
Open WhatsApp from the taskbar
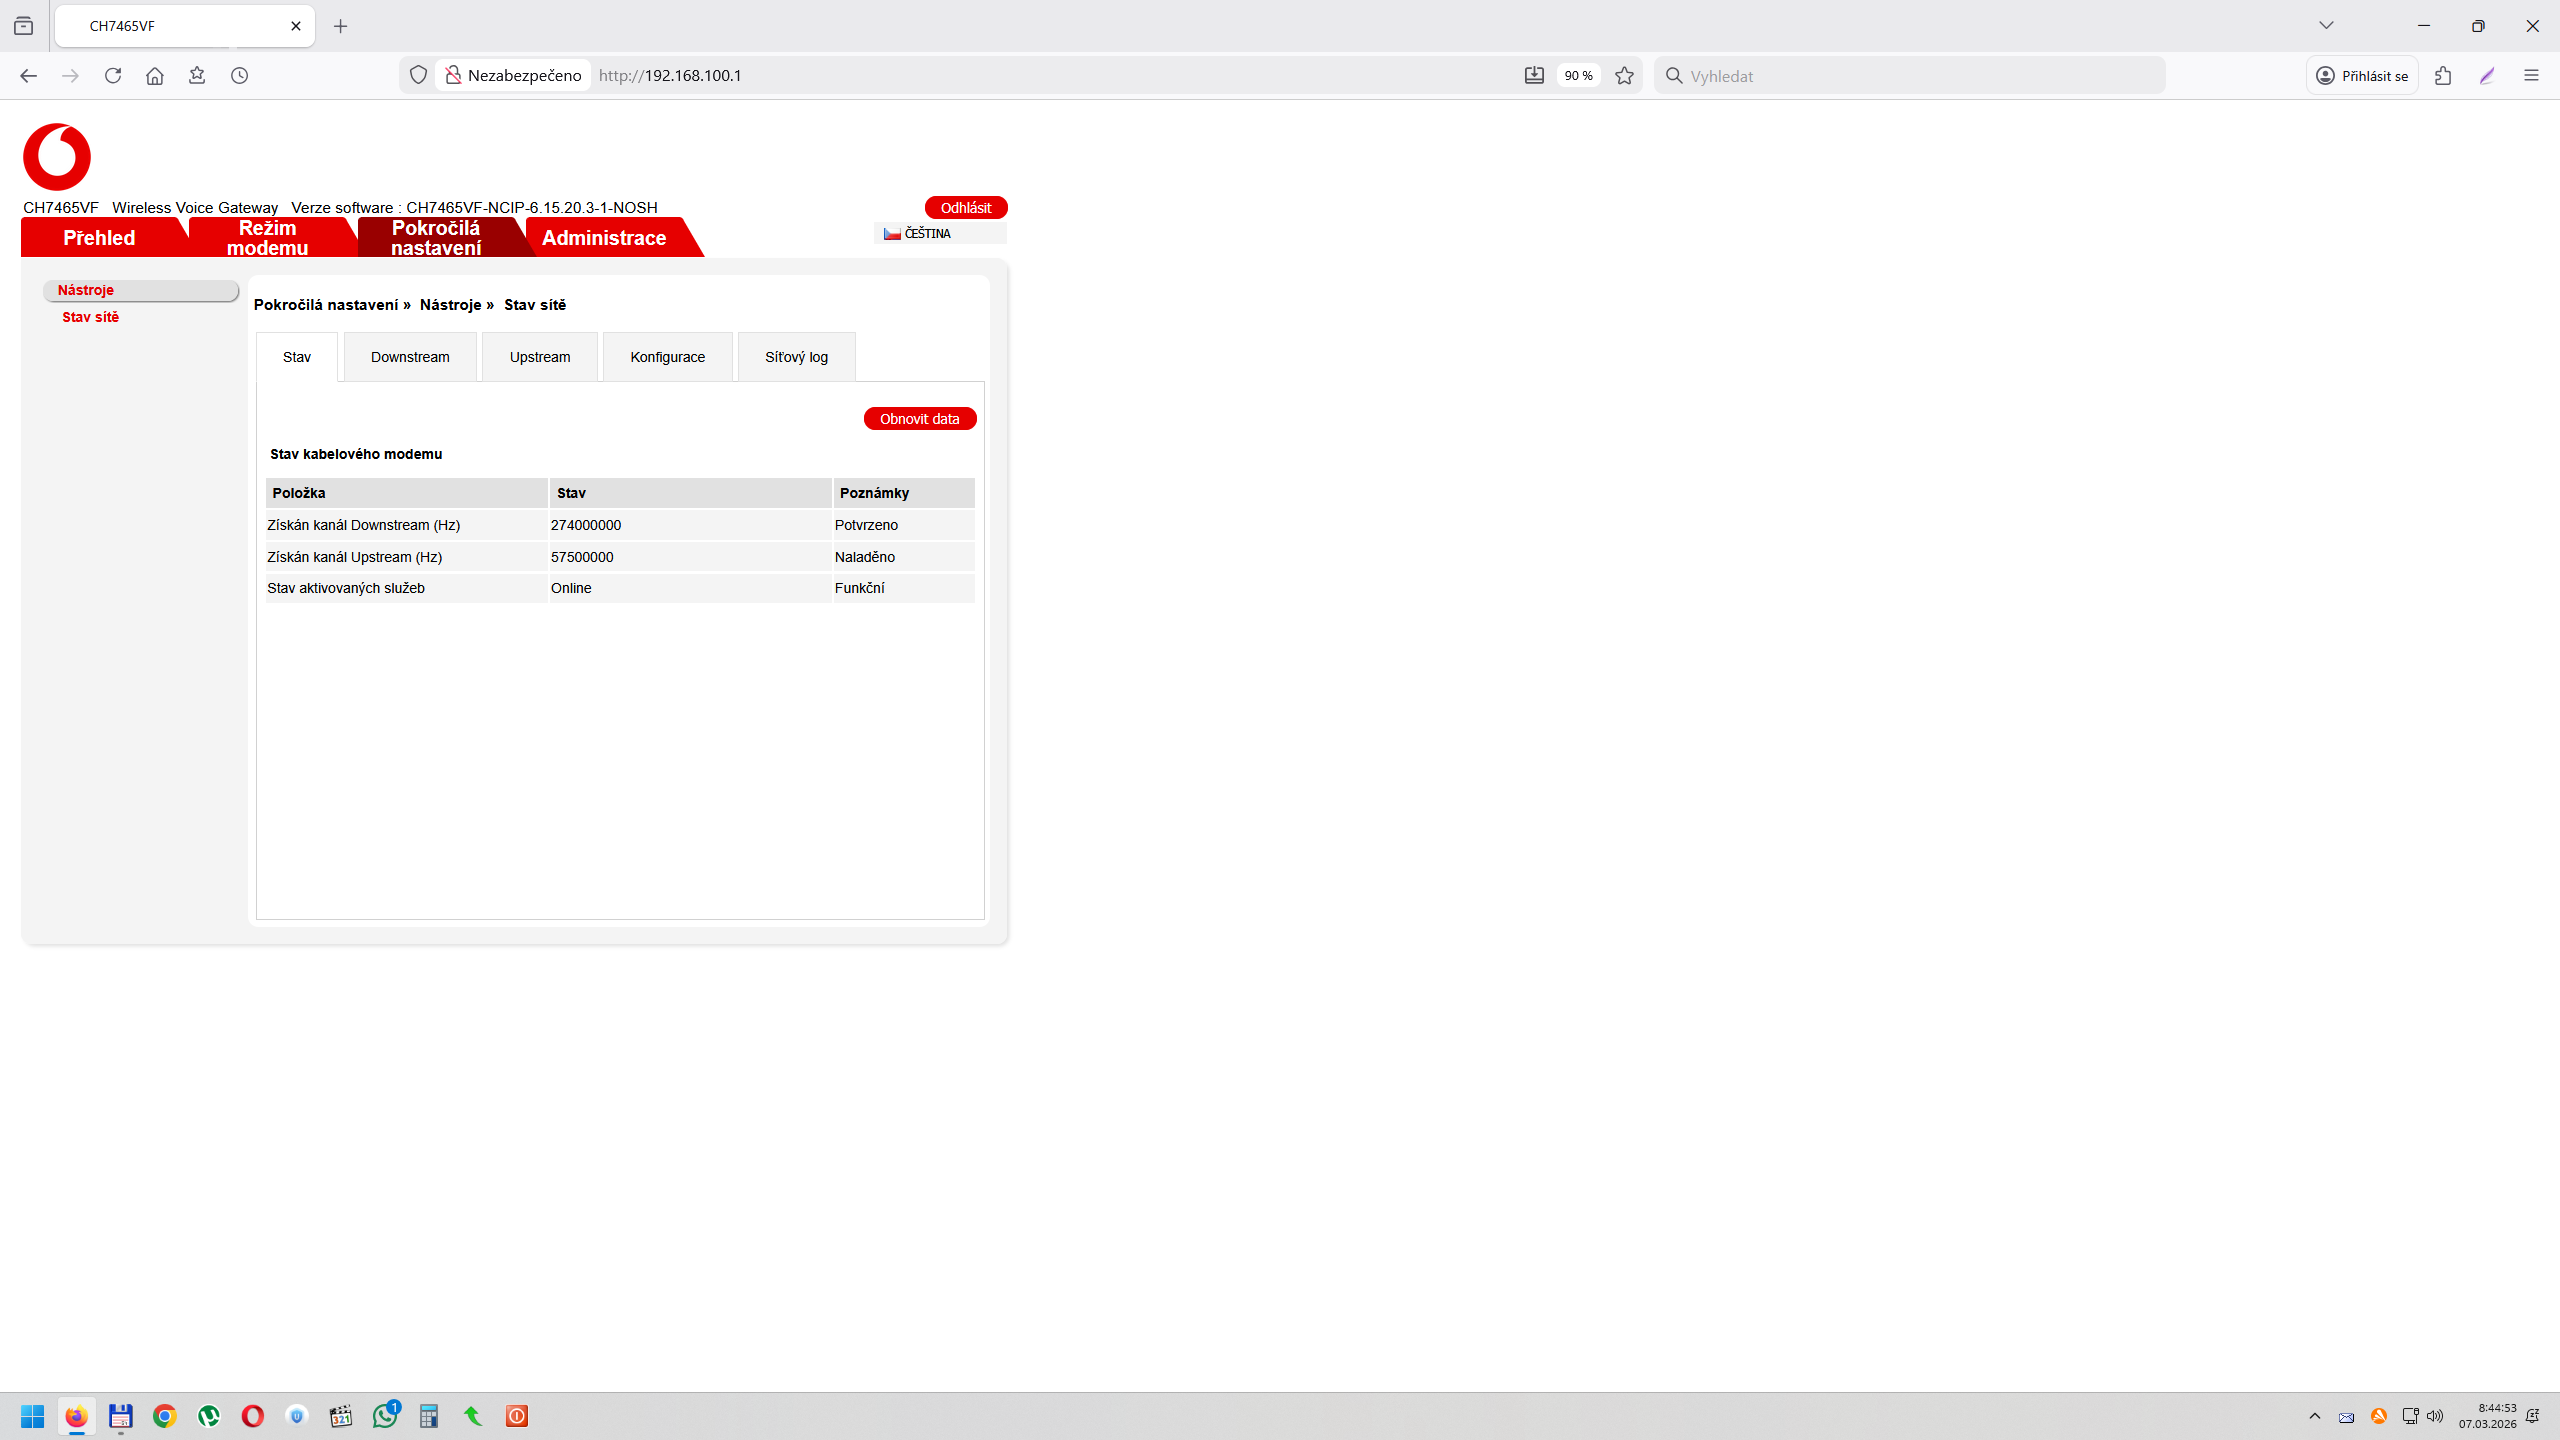tap(385, 1416)
